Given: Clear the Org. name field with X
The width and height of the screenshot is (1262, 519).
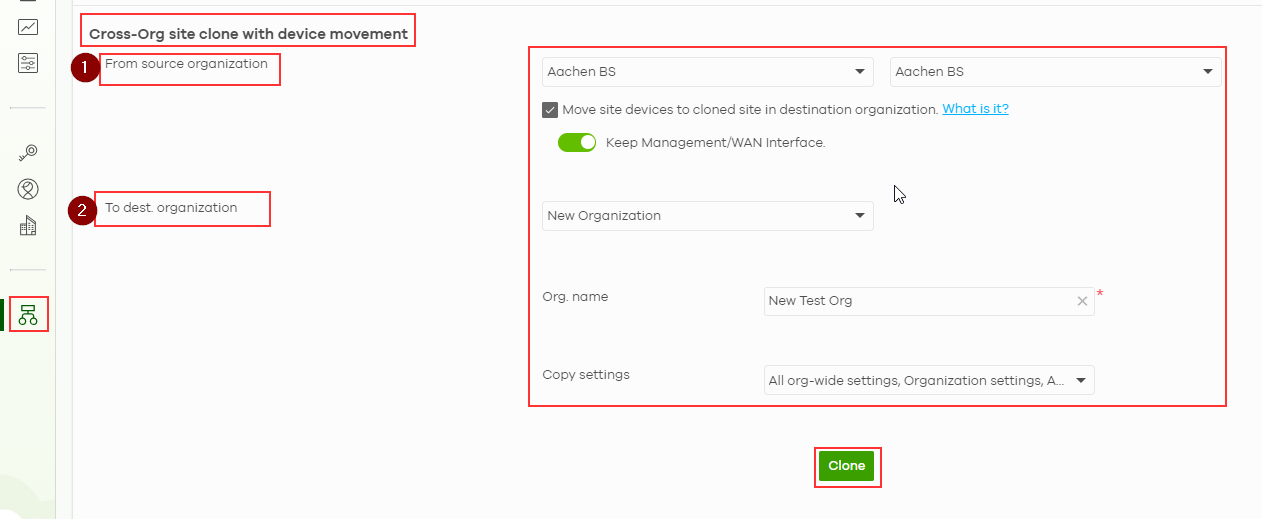Looking at the screenshot, I should tap(1082, 301).
